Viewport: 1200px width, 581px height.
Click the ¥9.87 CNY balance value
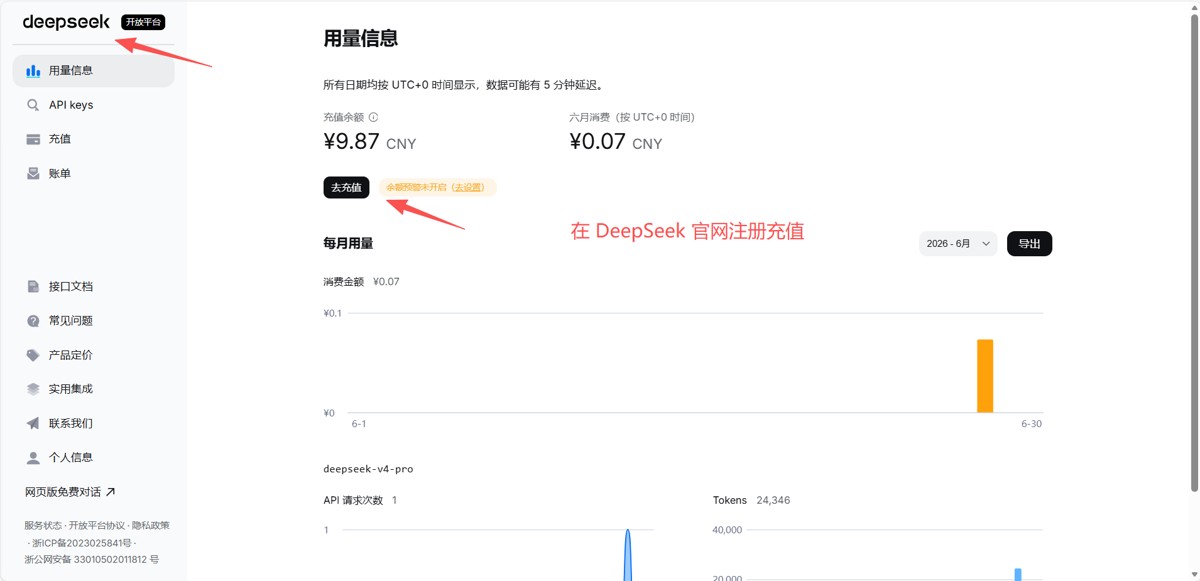pyautogui.click(x=369, y=142)
